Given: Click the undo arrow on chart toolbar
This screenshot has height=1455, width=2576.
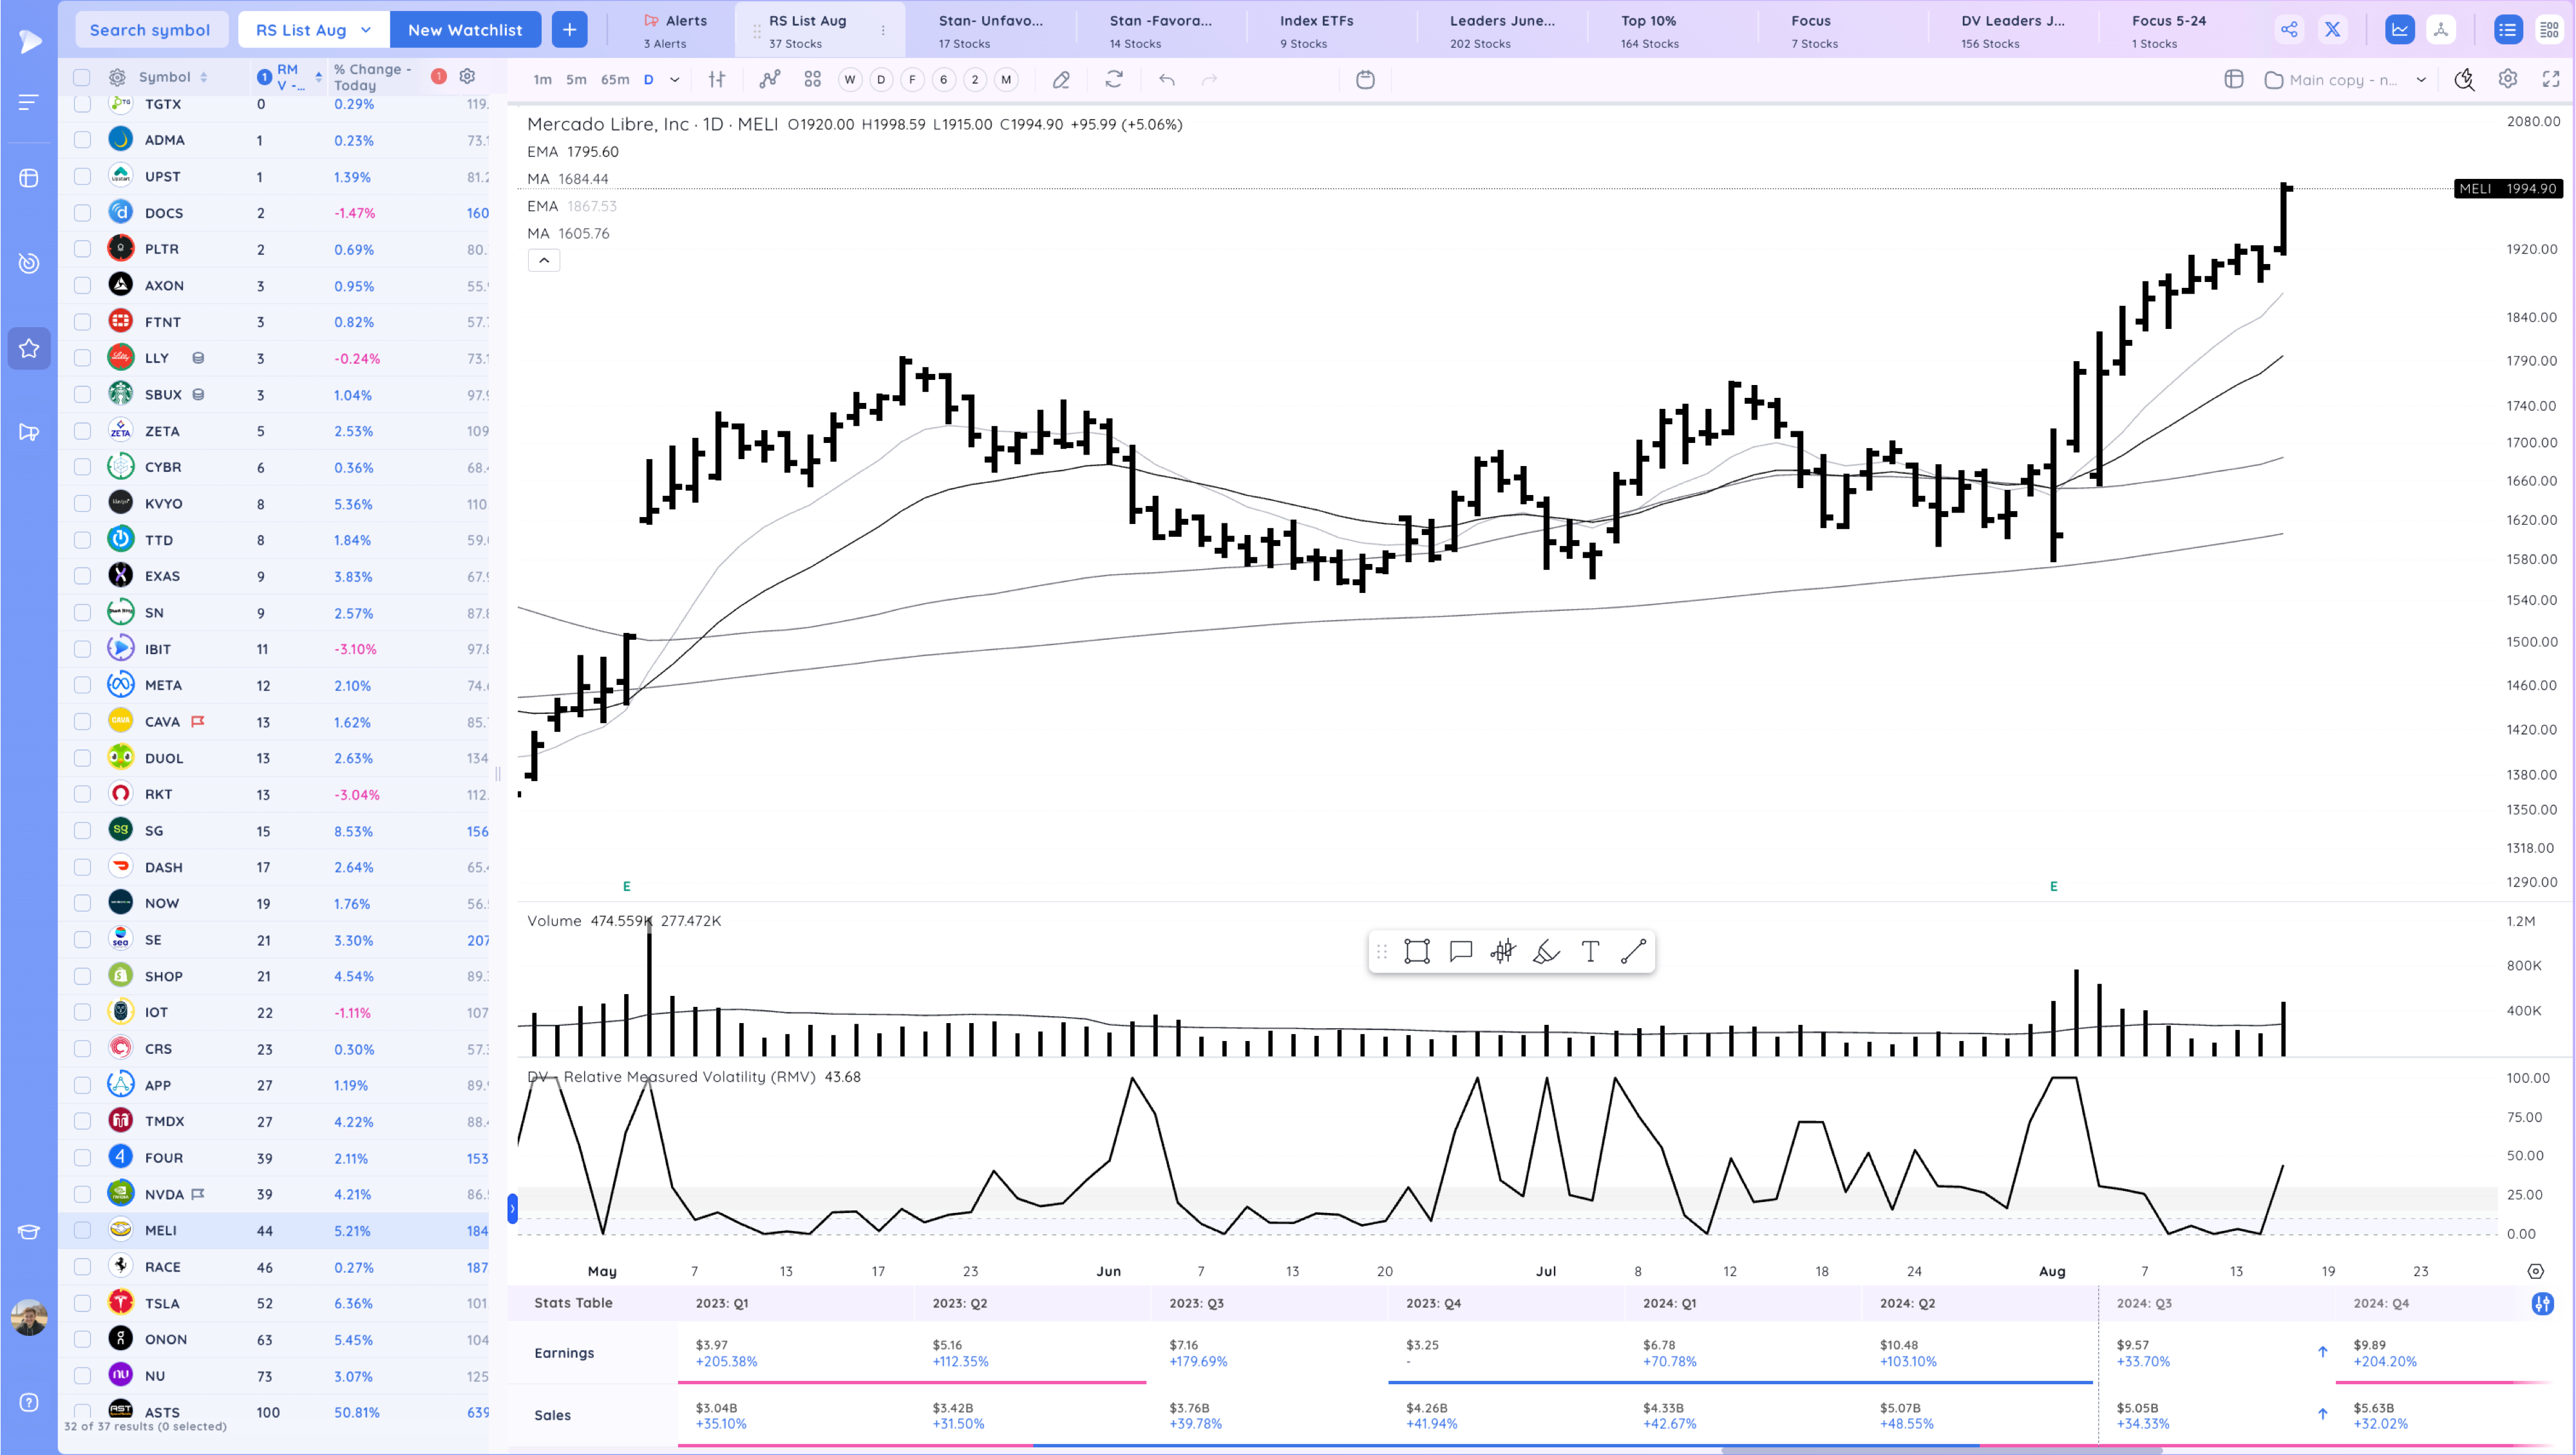Looking at the screenshot, I should (x=1166, y=79).
